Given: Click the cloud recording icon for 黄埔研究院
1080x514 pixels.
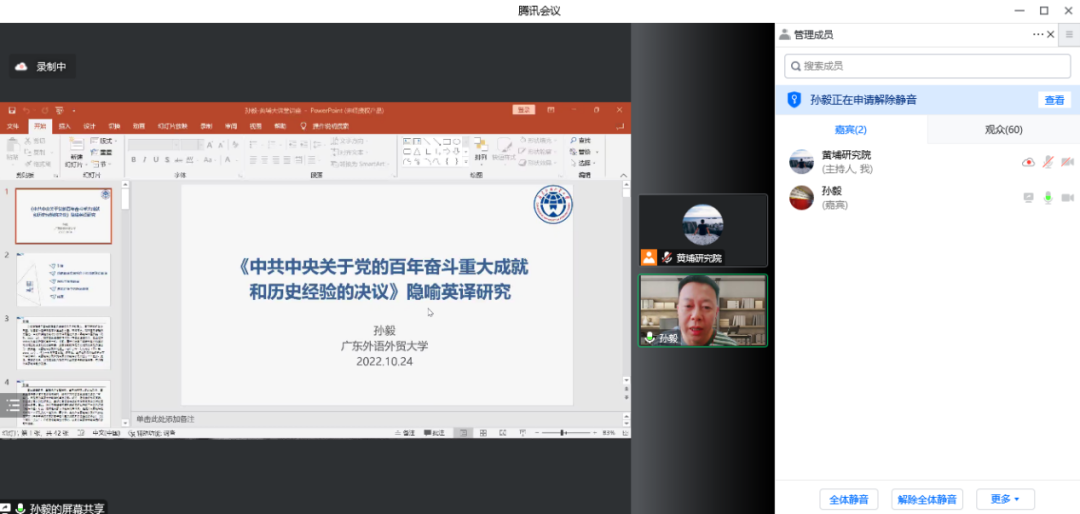Looking at the screenshot, I should pyautogui.click(x=1027, y=162).
